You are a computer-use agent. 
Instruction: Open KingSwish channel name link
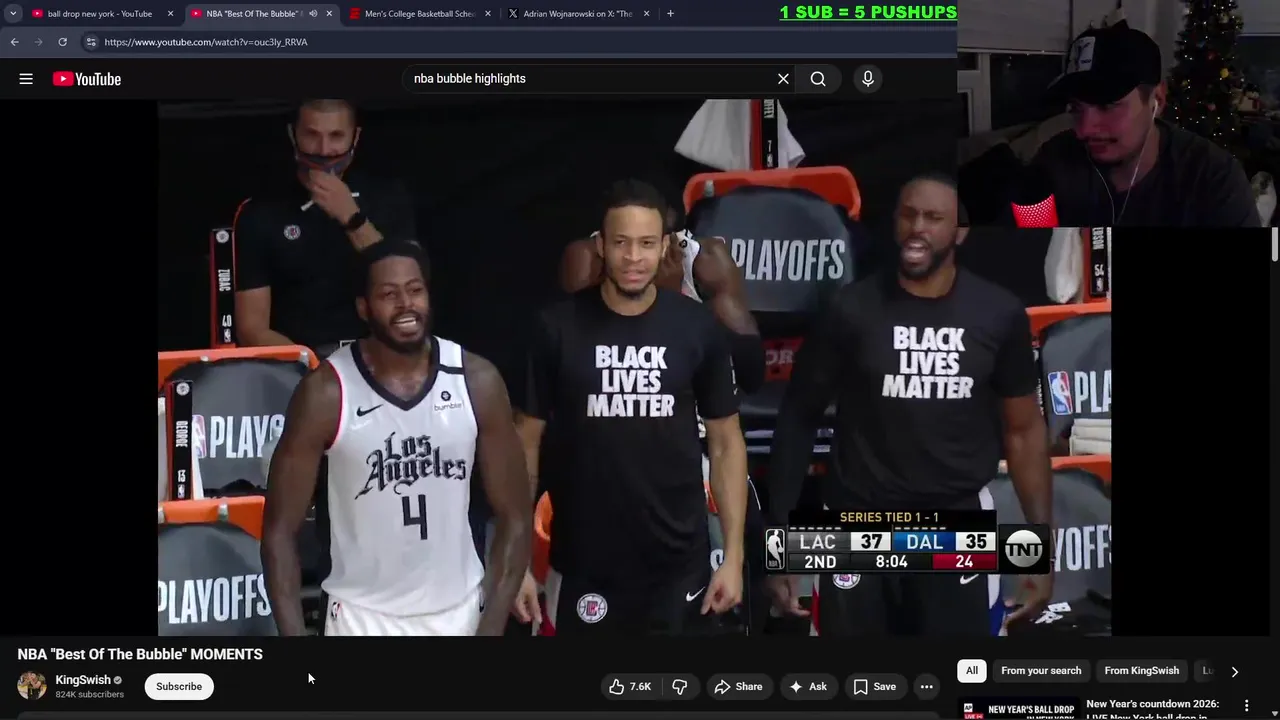point(83,680)
